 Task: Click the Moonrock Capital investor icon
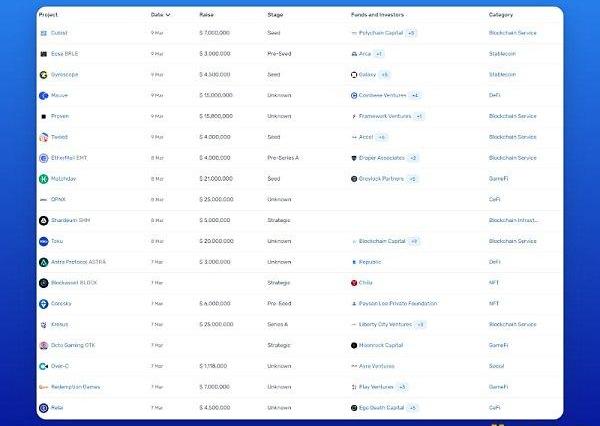[x=354, y=345]
